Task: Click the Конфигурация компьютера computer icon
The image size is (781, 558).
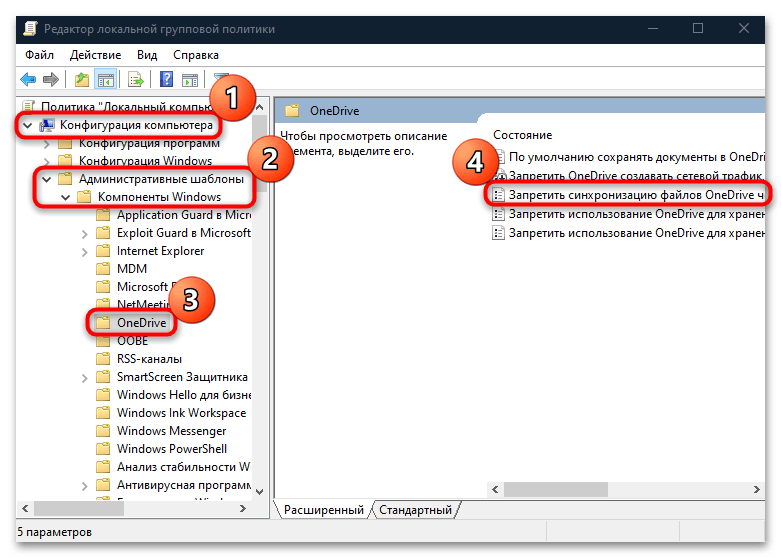Action: coord(47,125)
